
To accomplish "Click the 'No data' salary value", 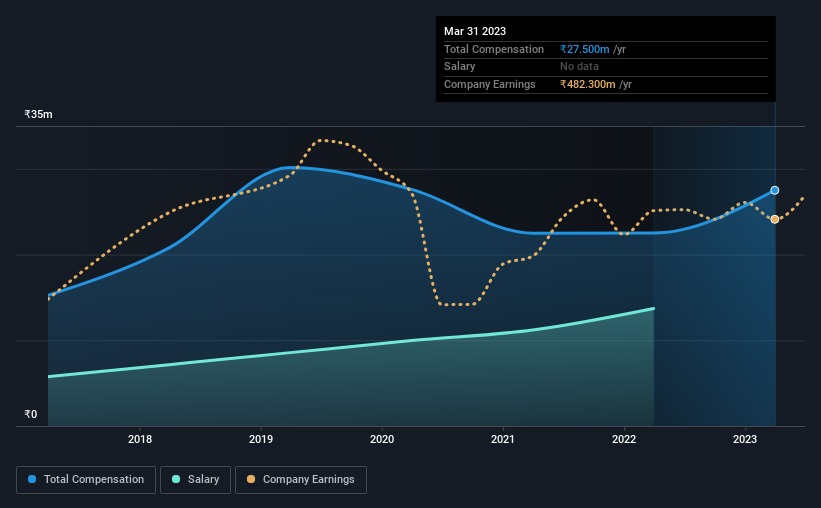I will (579, 67).
